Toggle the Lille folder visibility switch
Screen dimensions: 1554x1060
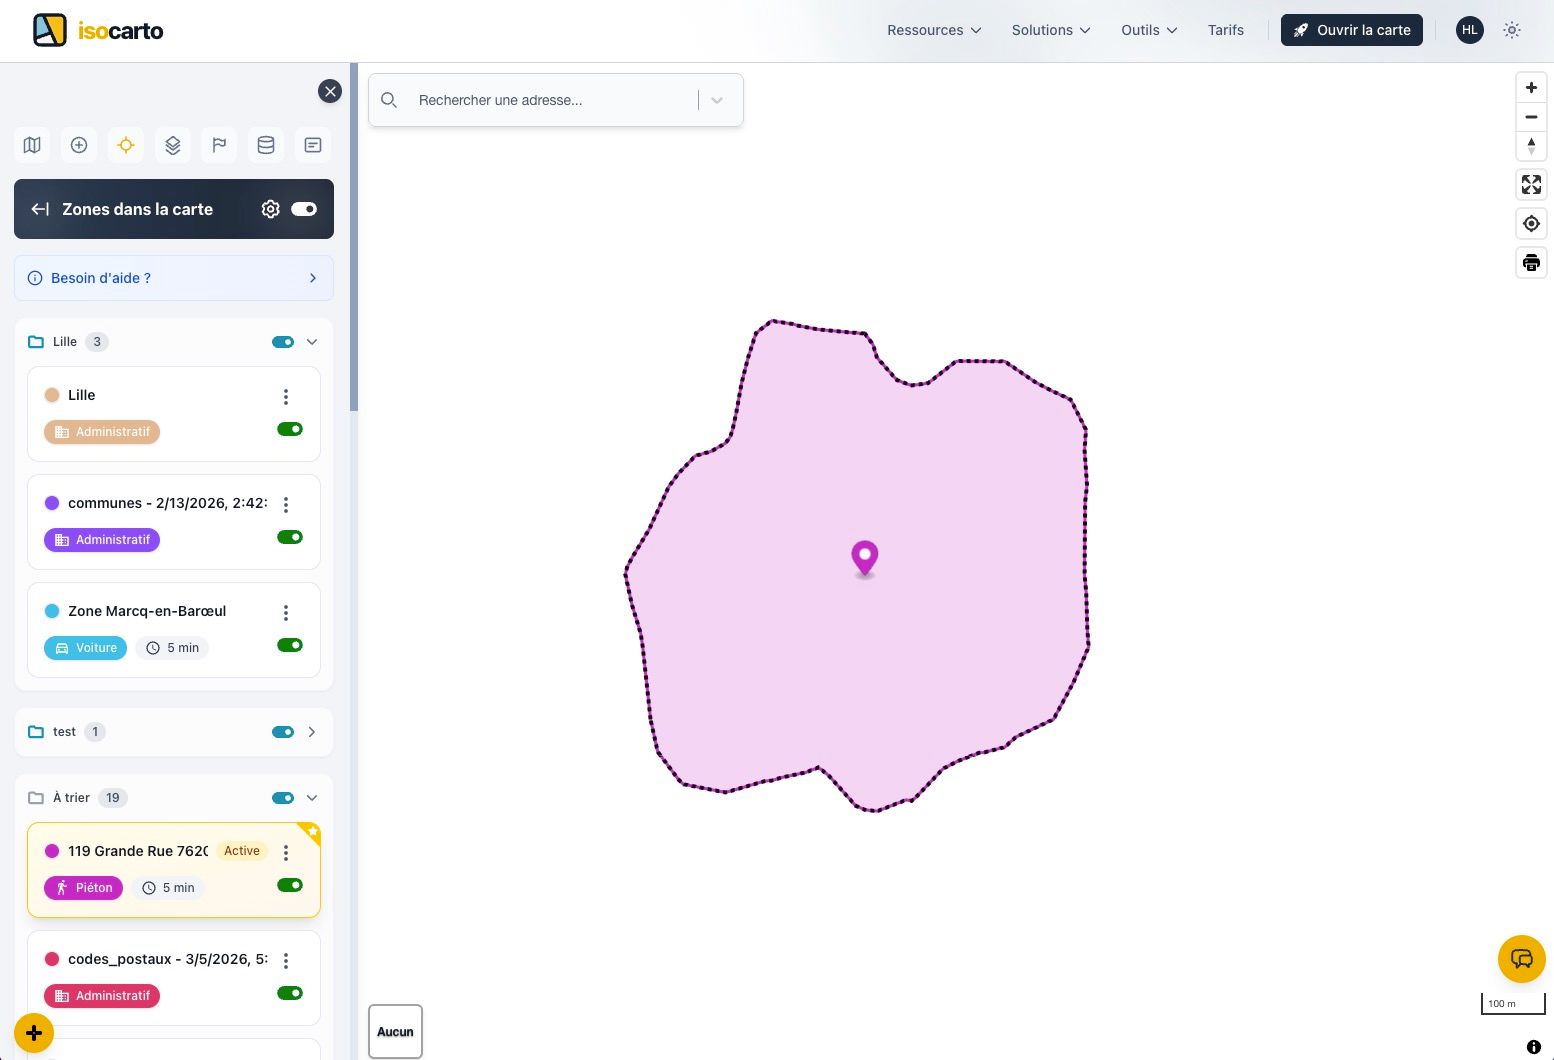(x=283, y=342)
